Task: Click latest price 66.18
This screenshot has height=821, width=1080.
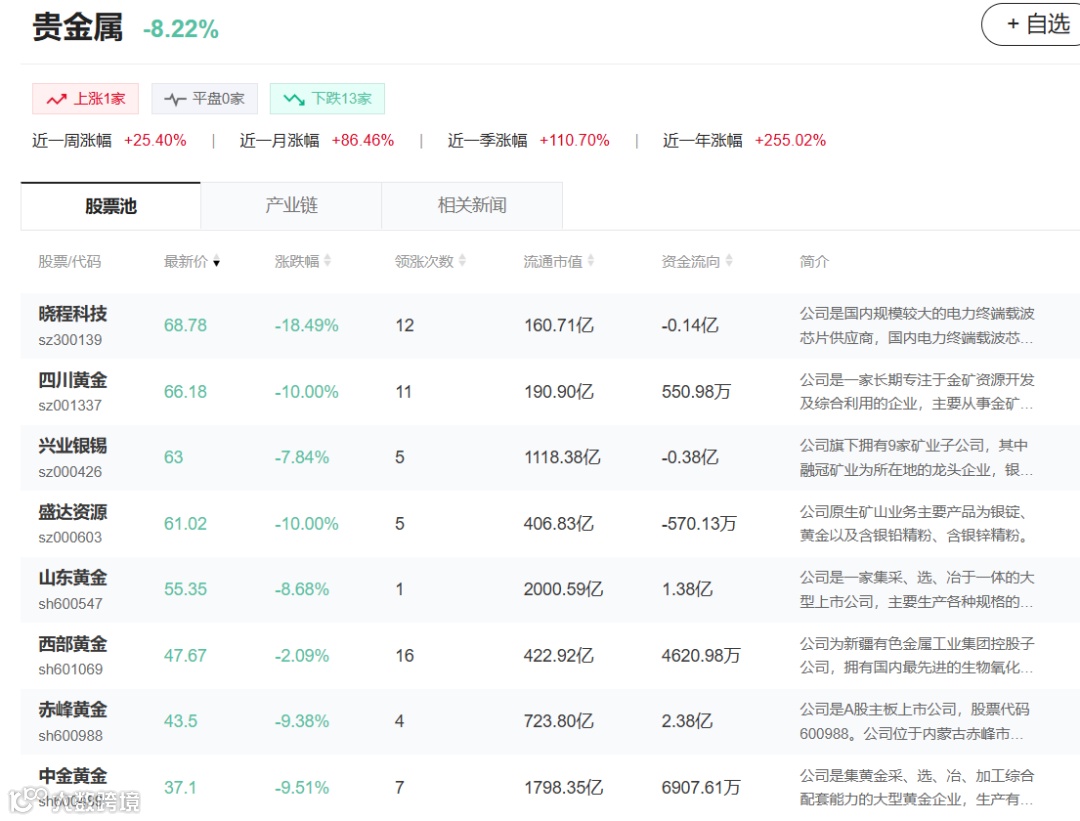Action: pyautogui.click(x=185, y=391)
